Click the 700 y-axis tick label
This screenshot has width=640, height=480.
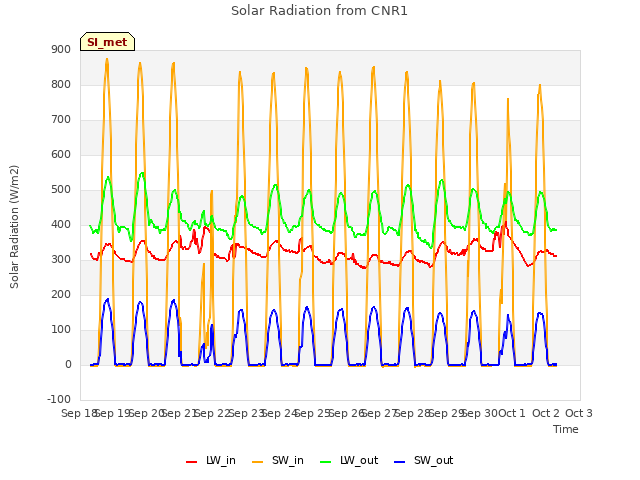tap(61, 120)
